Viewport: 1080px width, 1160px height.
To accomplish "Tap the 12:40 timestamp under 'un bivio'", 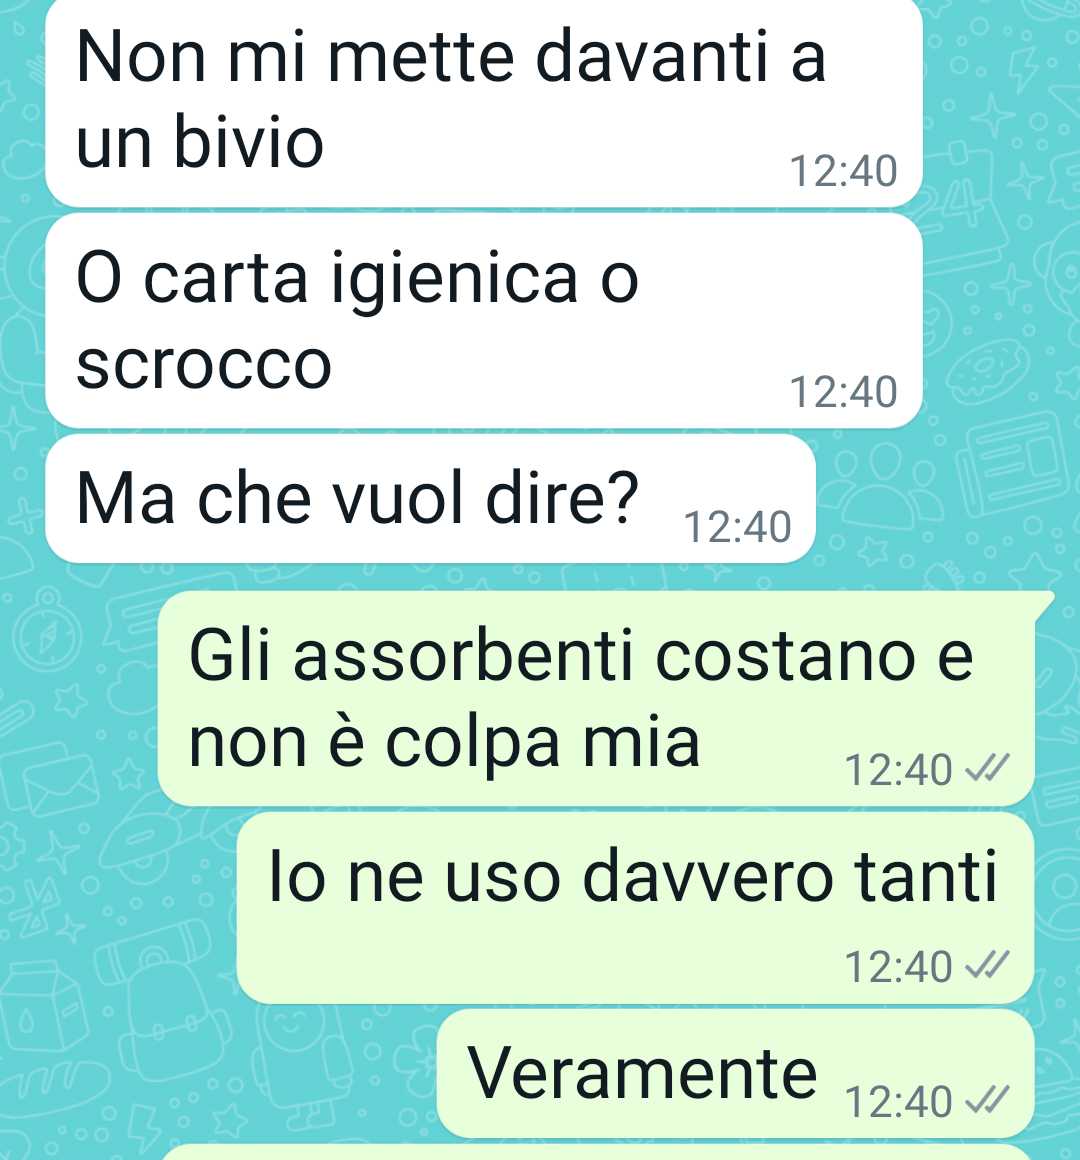I will tap(843, 171).
